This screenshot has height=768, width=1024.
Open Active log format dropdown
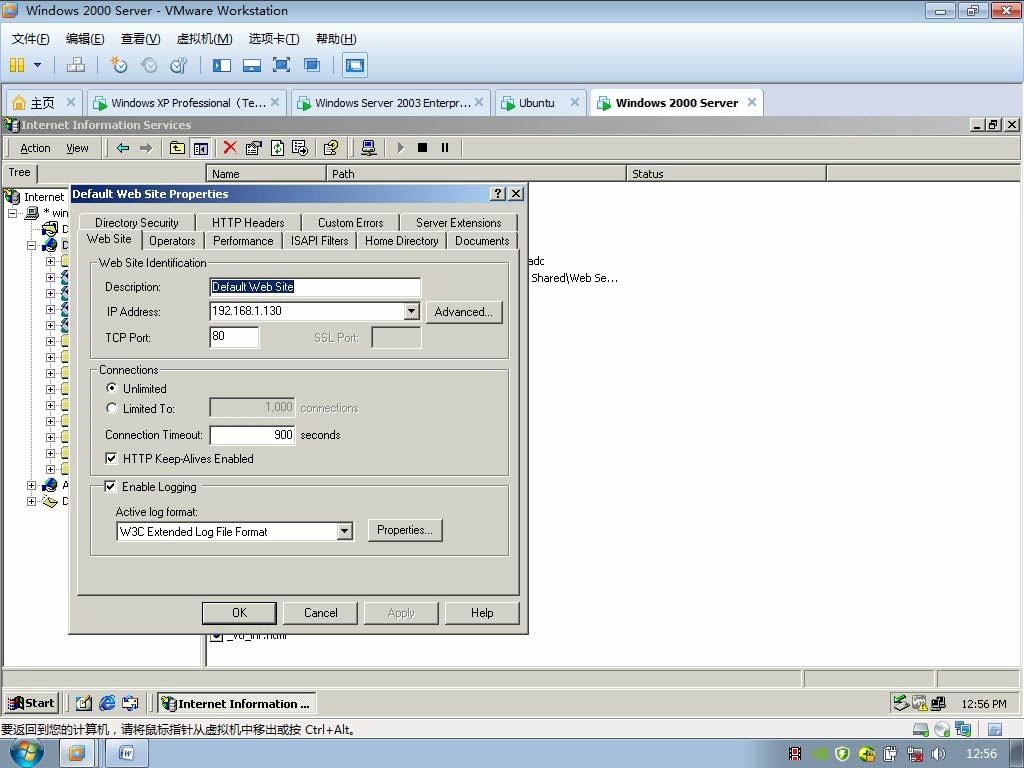click(x=345, y=532)
